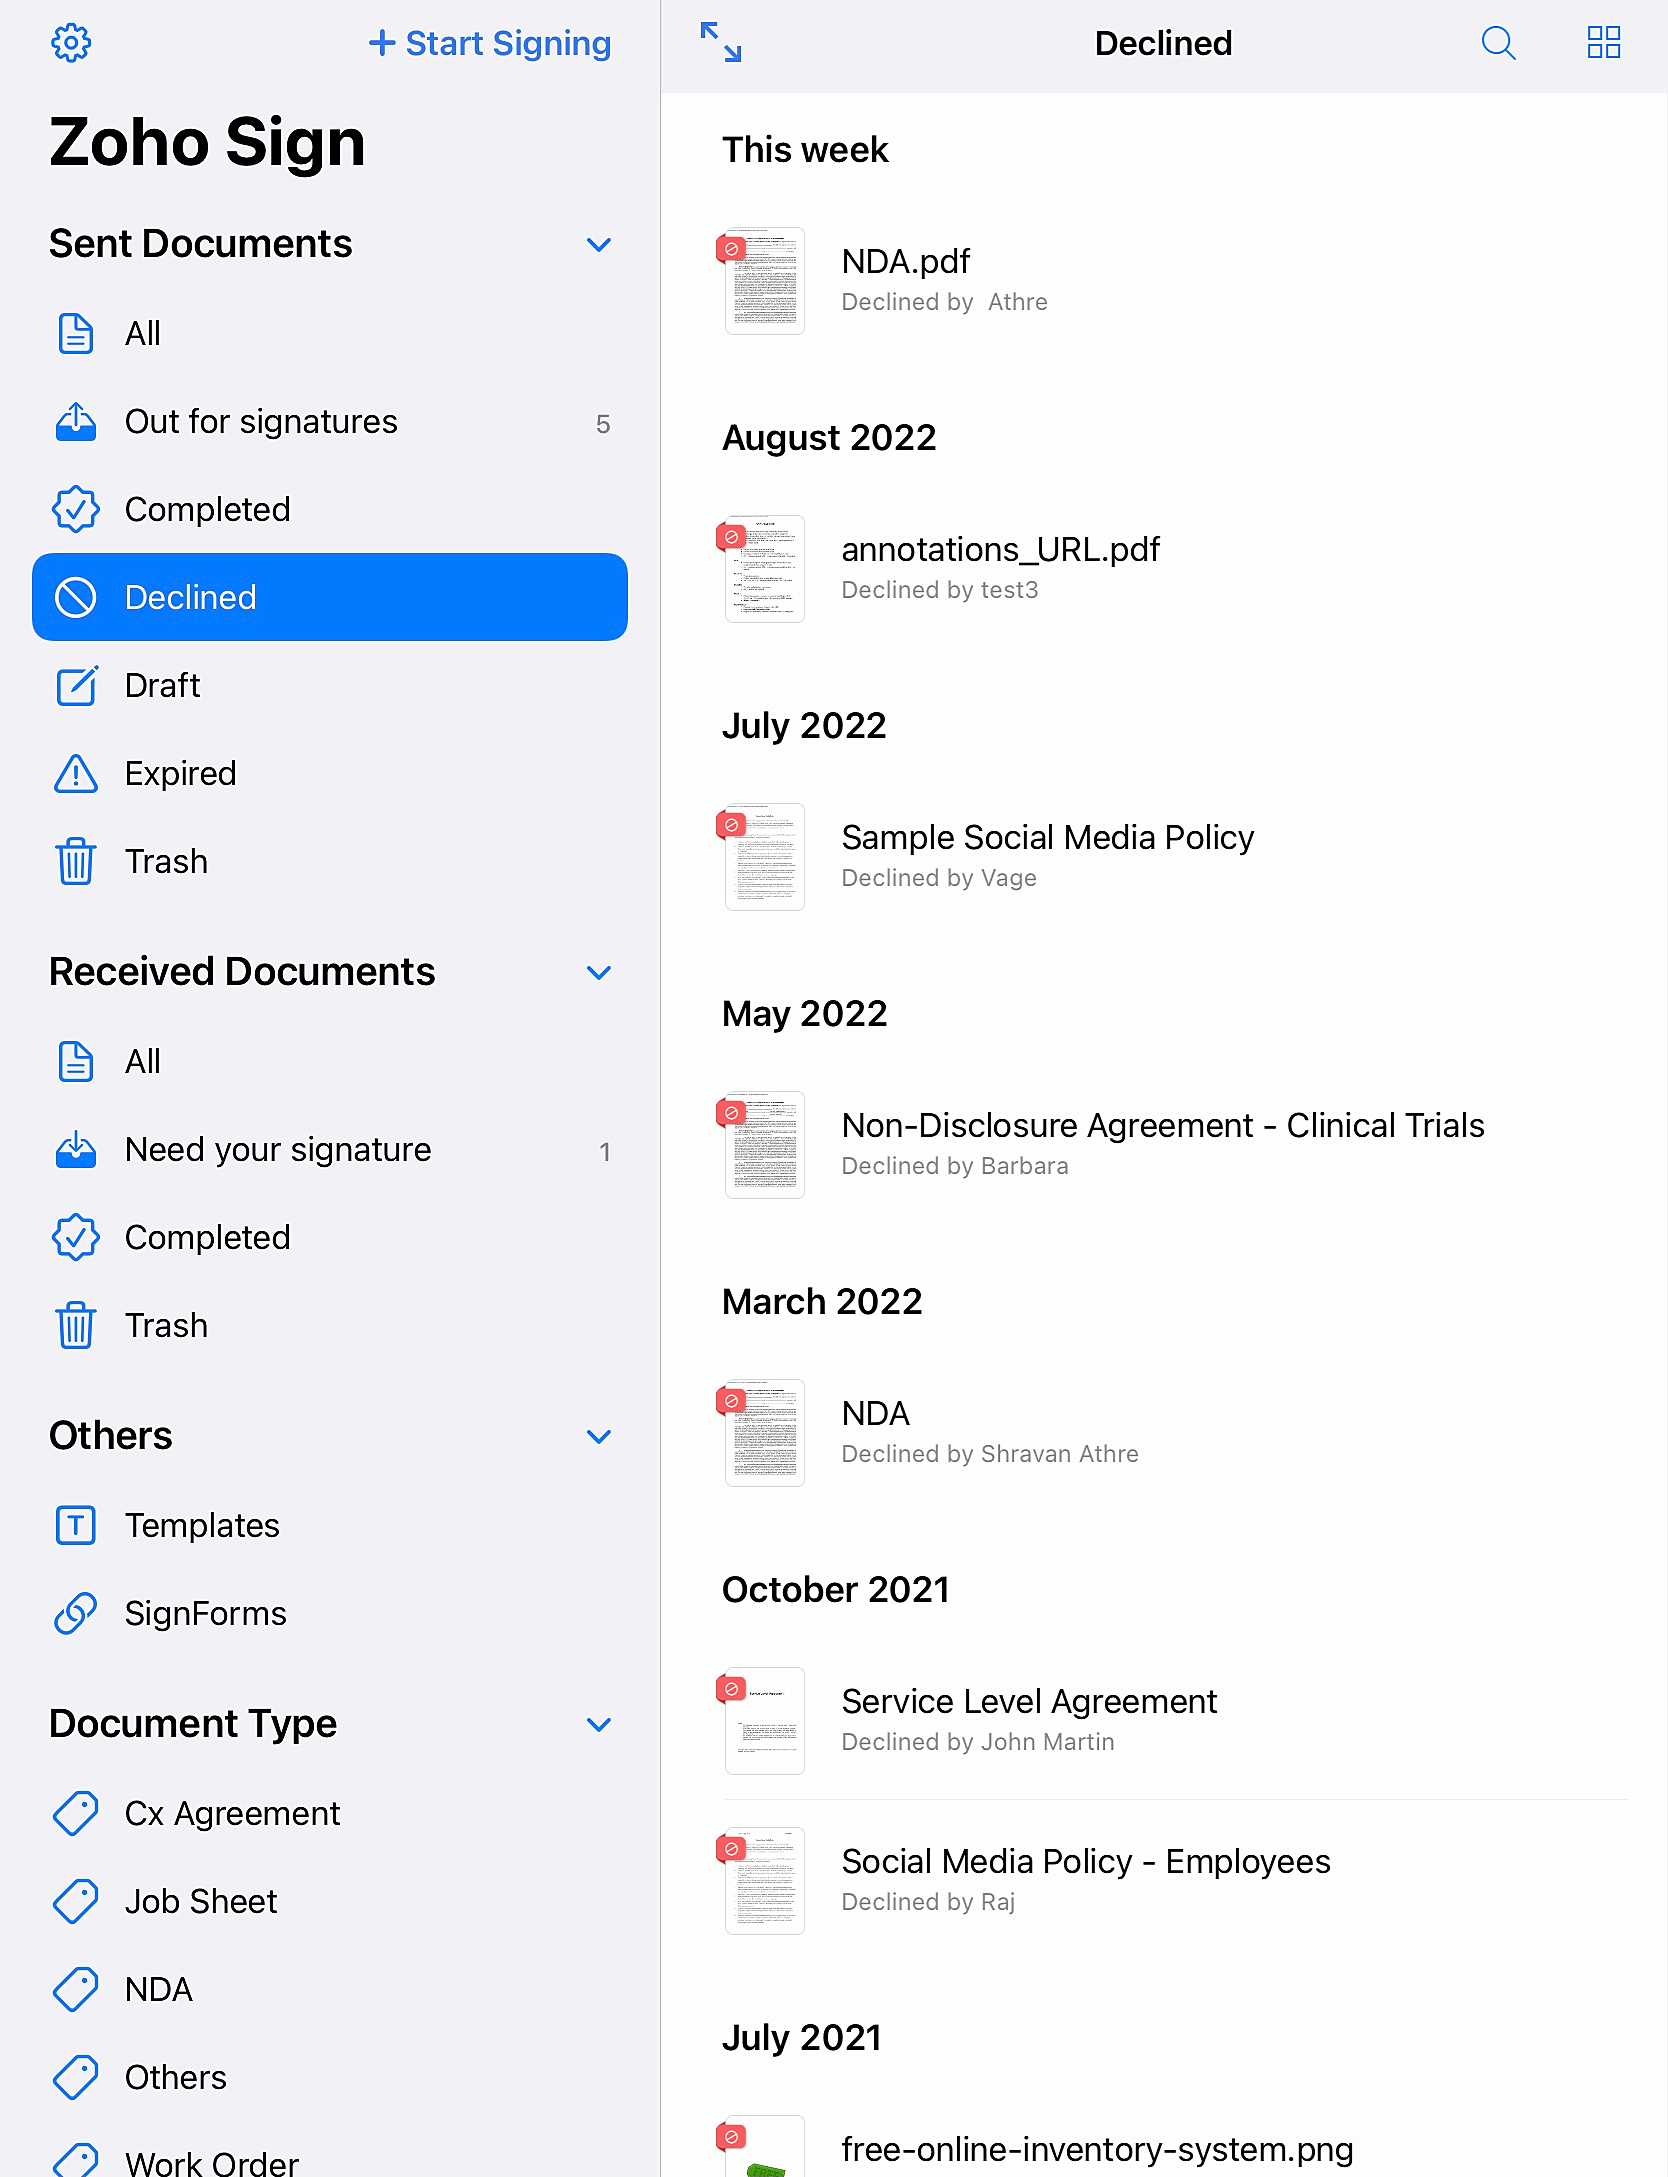
Task: Click the Sent Documents All file icon
Action: coord(76,333)
